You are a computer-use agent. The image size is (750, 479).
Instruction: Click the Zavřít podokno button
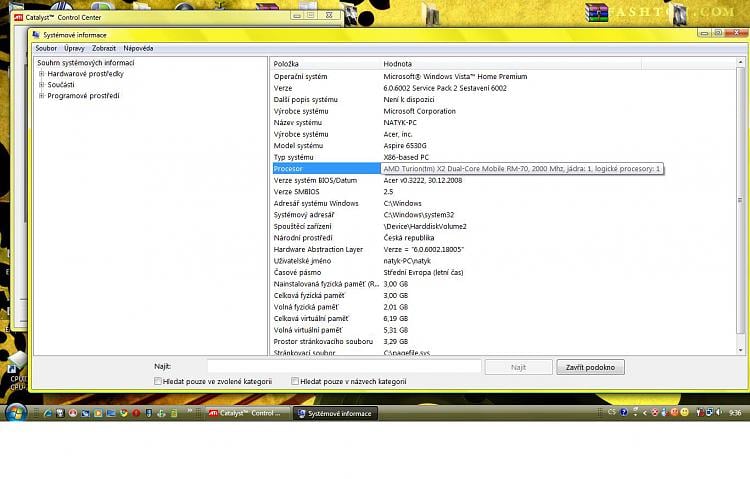point(590,367)
